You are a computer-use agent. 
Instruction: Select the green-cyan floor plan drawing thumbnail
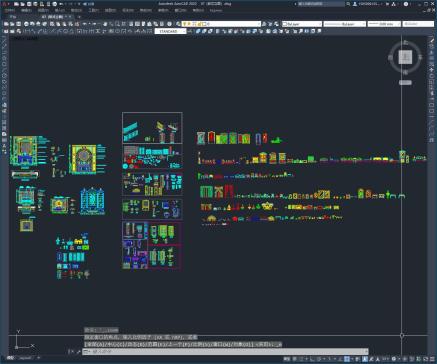coord(24,150)
